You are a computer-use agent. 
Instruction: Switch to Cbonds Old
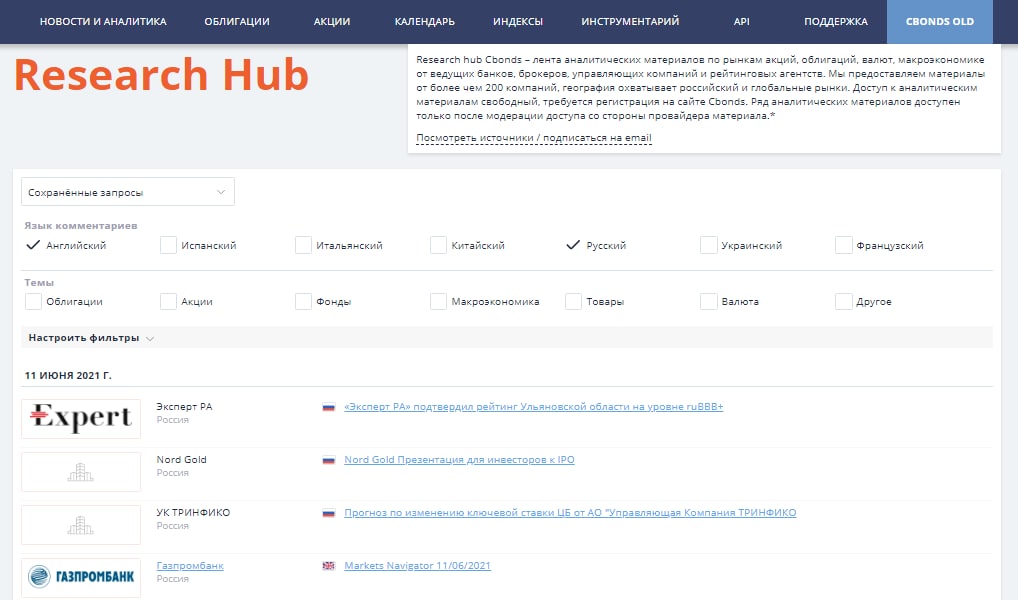939,21
